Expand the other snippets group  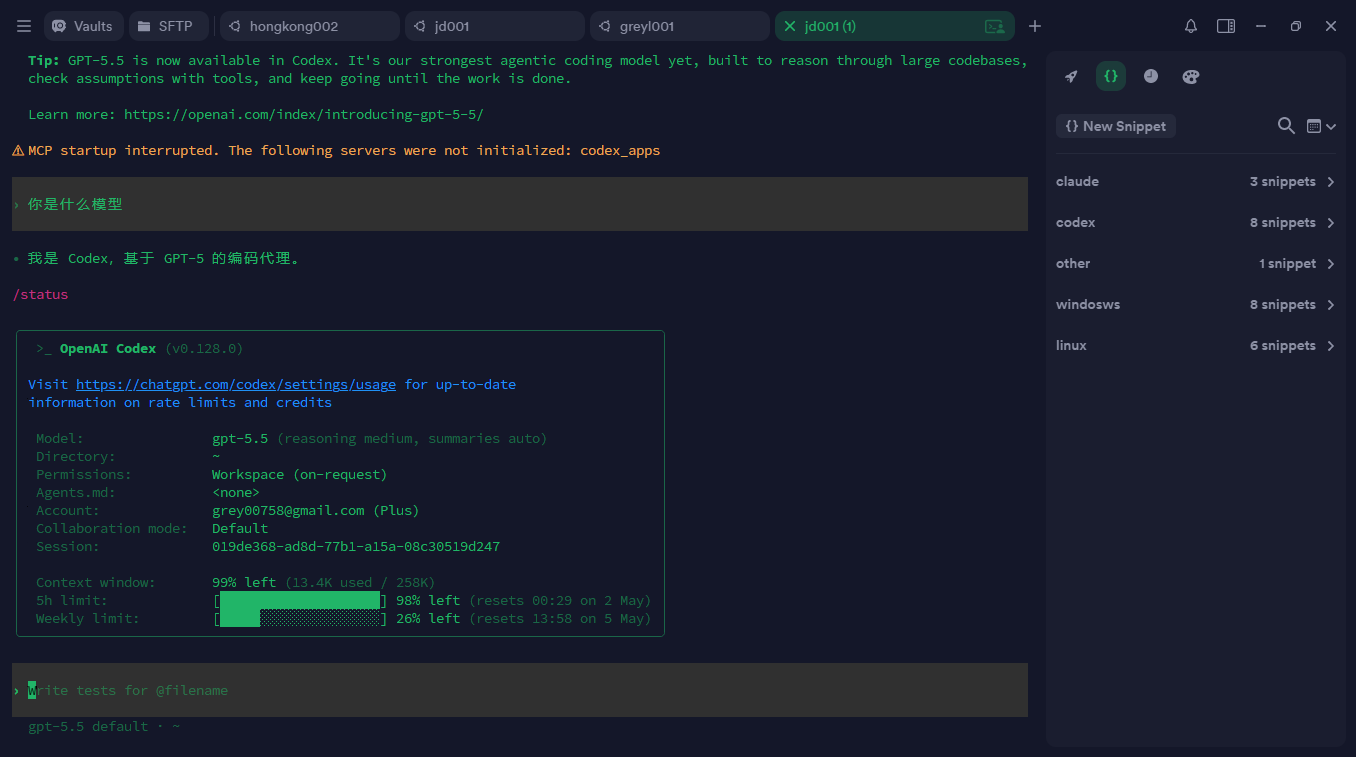1196,264
